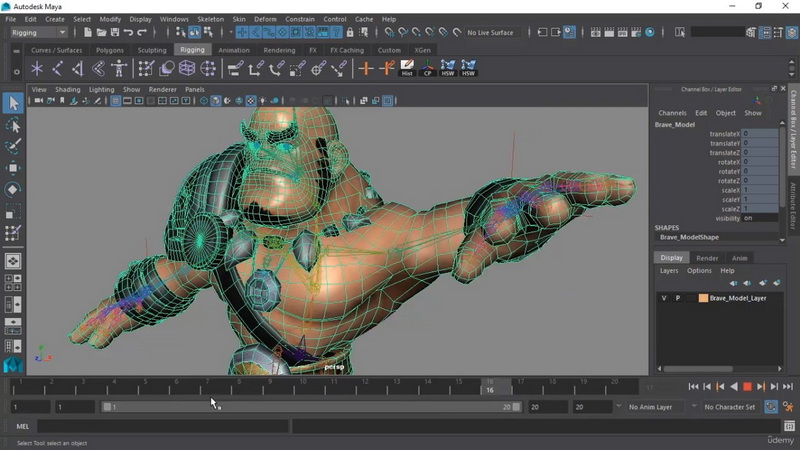The width and height of the screenshot is (800, 450).
Task: Open the viewport Shading menu
Action: [x=67, y=89]
